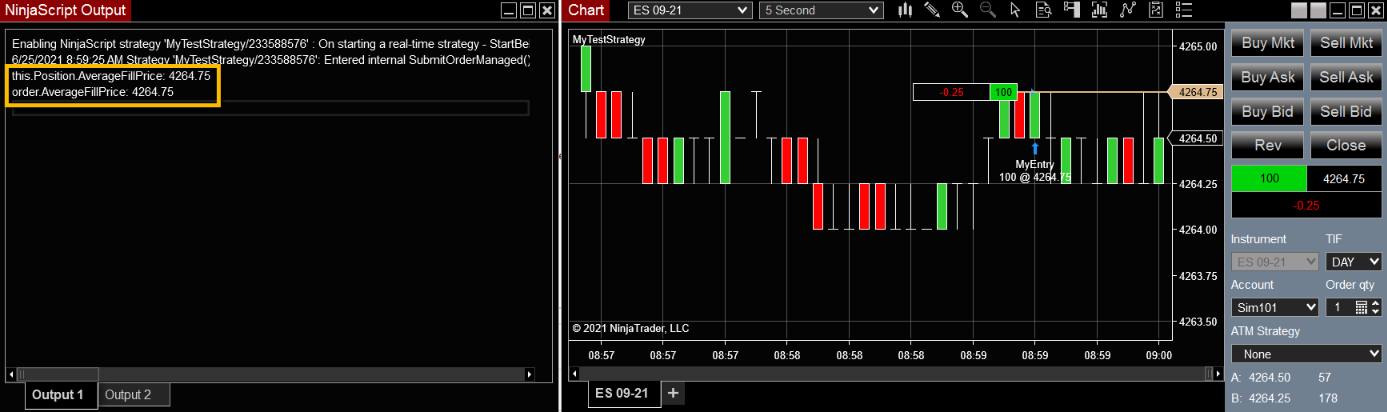Click the green 100 position marker on chart
Screen dimensions: 1387x412
click(1004, 92)
